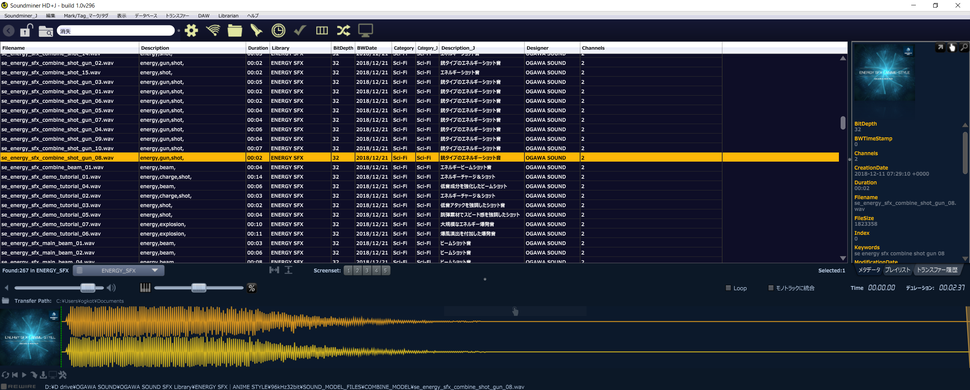
Task: Select row se_energy_sfx_demo_tutorial_07.wav
Action: click(419, 224)
